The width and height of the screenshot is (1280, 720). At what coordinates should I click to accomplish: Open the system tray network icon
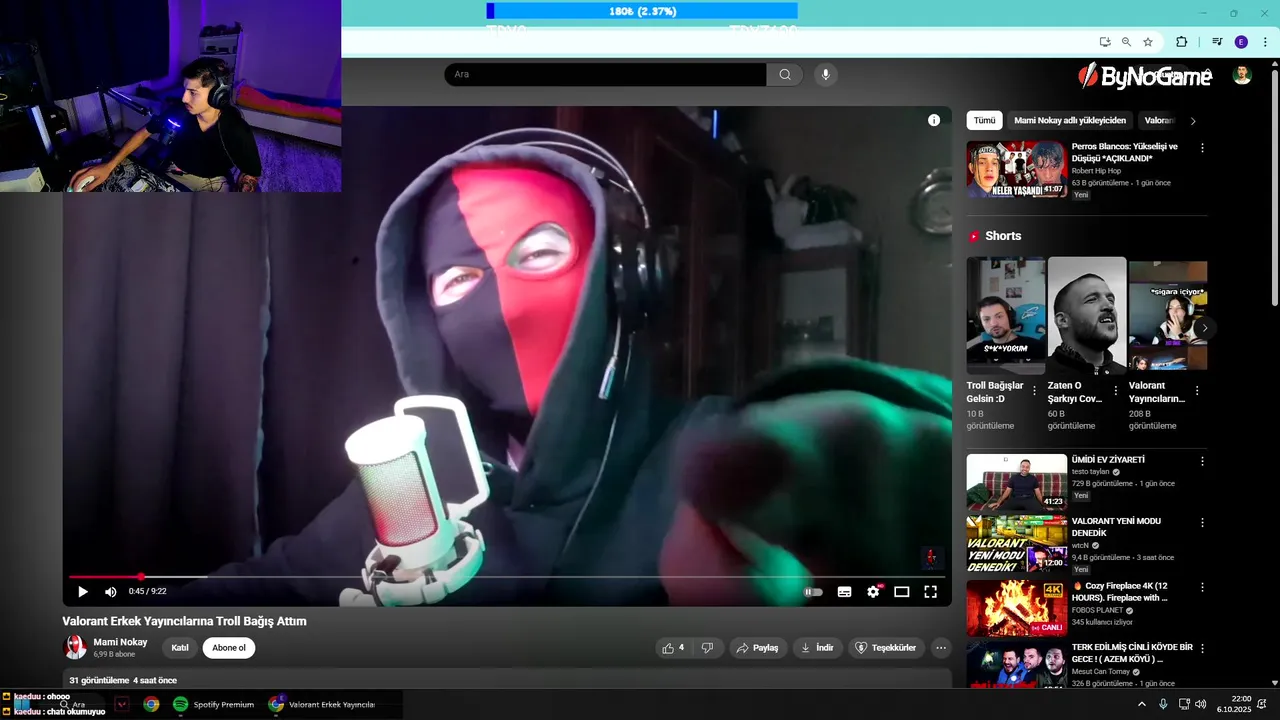[1183, 704]
